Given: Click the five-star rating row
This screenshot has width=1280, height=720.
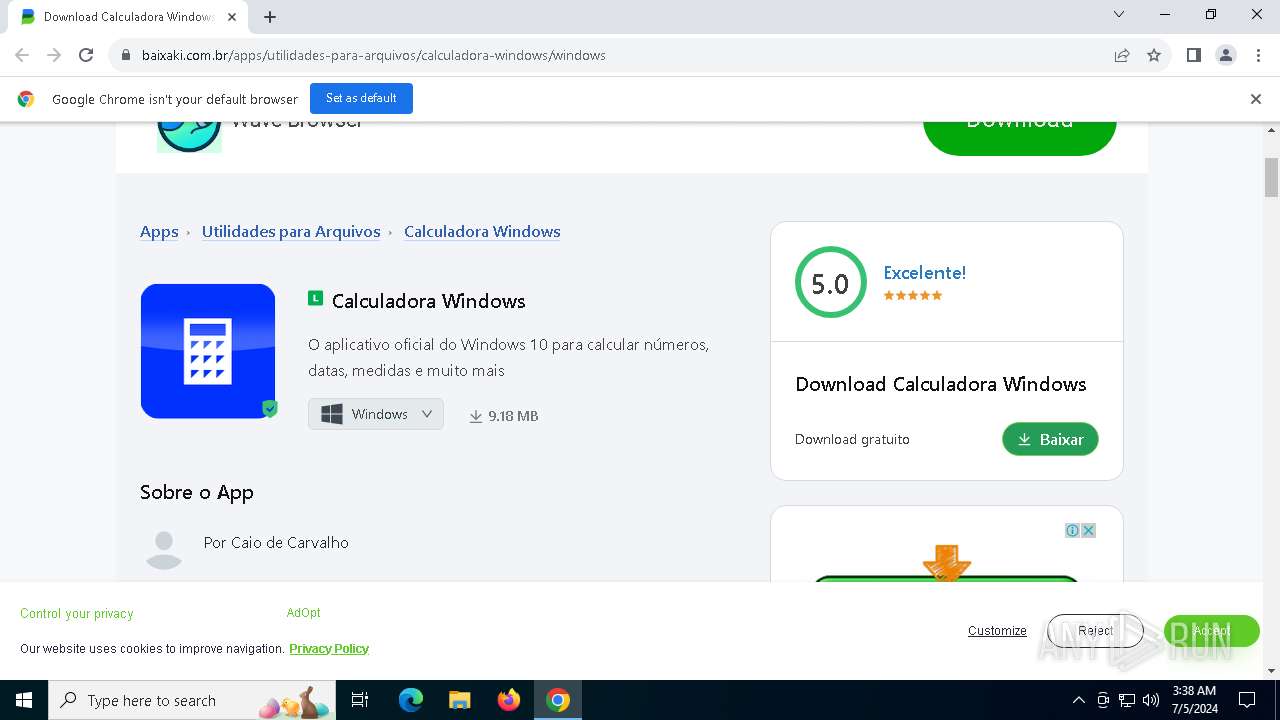Looking at the screenshot, I should pyautogui.click(x=913, y=296).
